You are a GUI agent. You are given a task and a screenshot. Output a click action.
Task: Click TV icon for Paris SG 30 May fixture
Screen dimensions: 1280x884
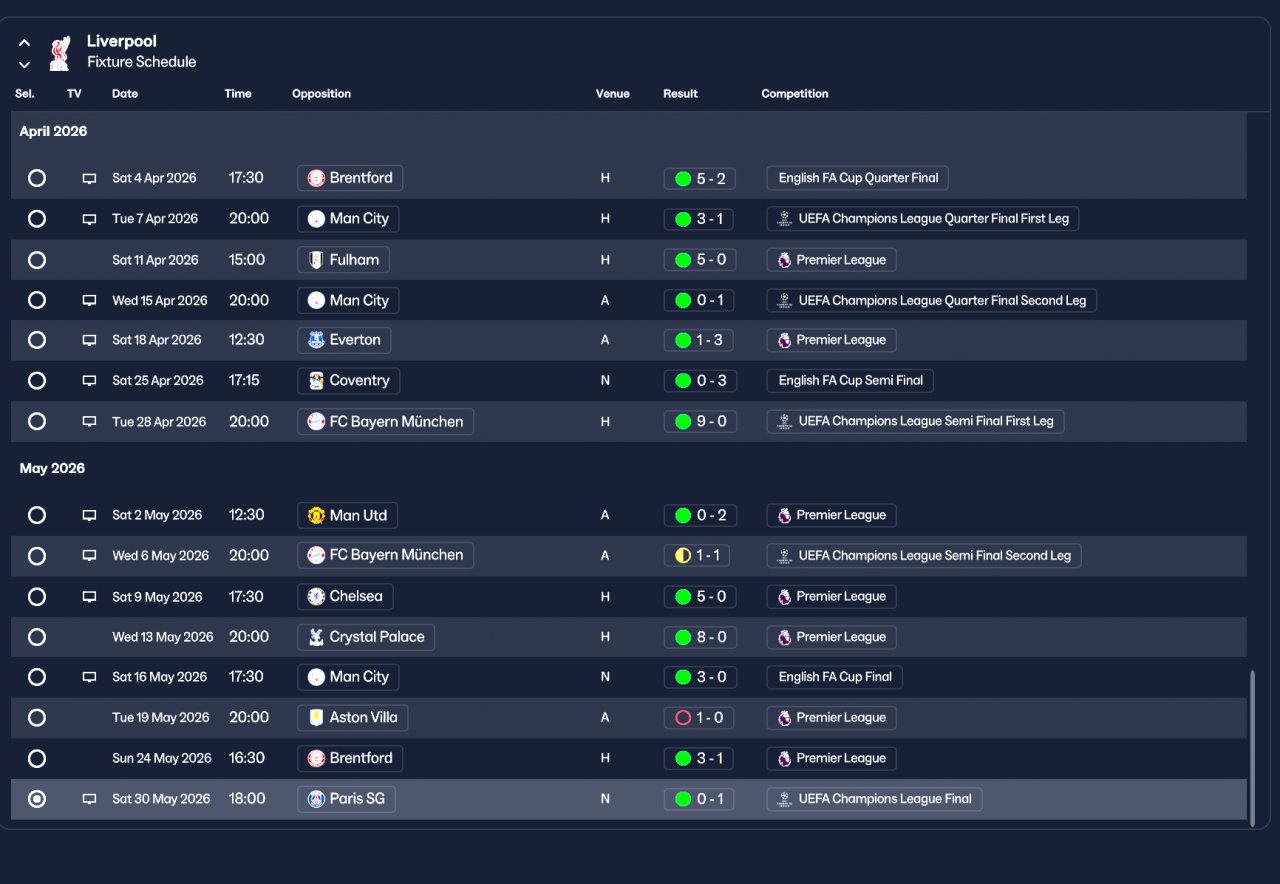coord(89,799)
